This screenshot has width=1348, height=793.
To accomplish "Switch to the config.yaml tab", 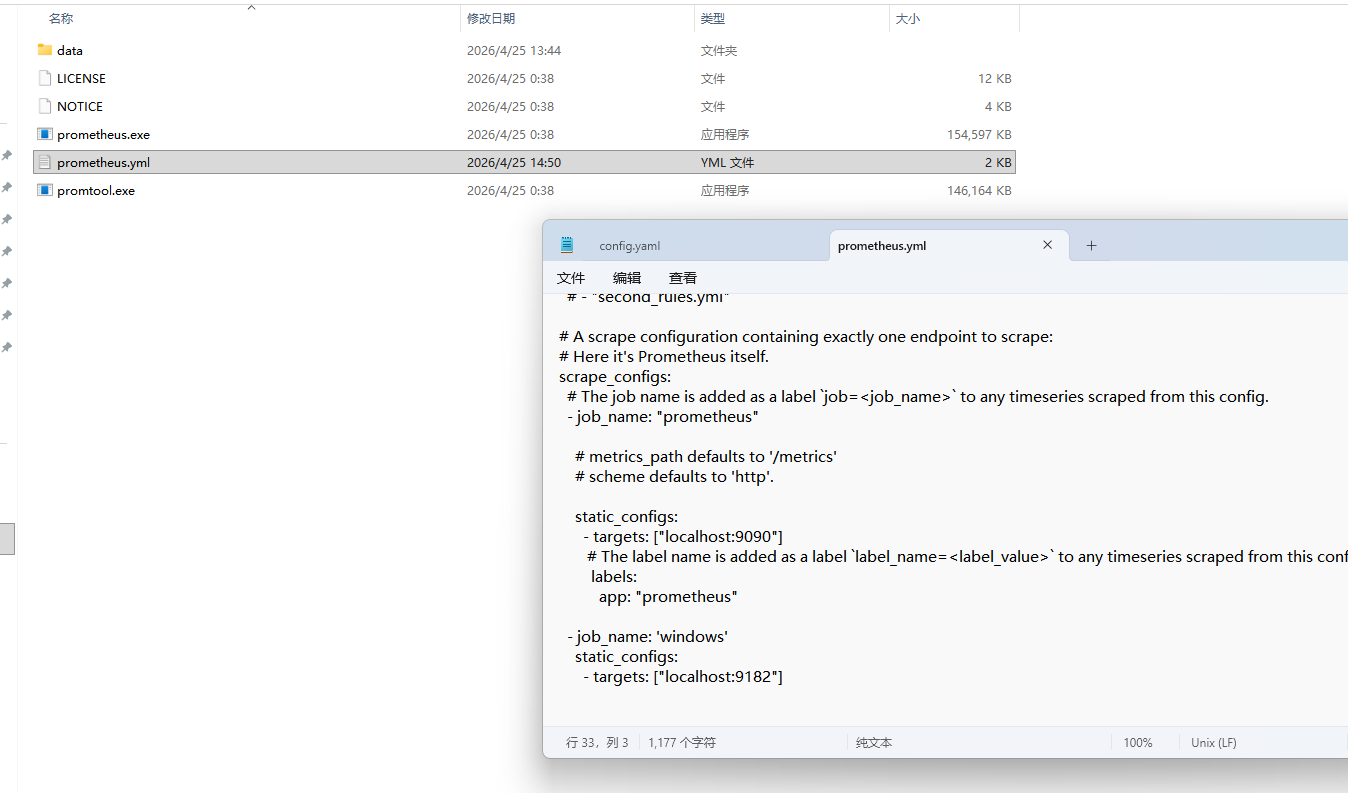I will pos(630,246).
